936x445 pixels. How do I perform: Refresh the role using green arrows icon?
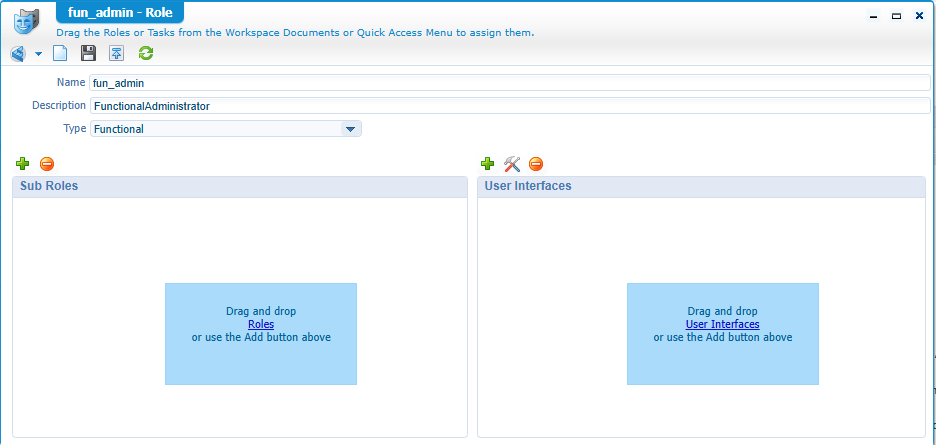tap(146, 54)
